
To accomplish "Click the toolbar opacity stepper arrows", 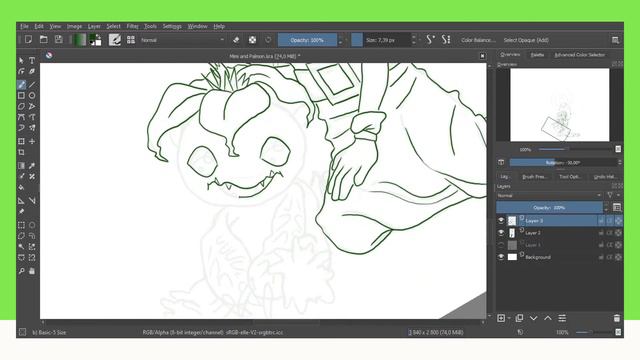I will [x=340, y=40].
